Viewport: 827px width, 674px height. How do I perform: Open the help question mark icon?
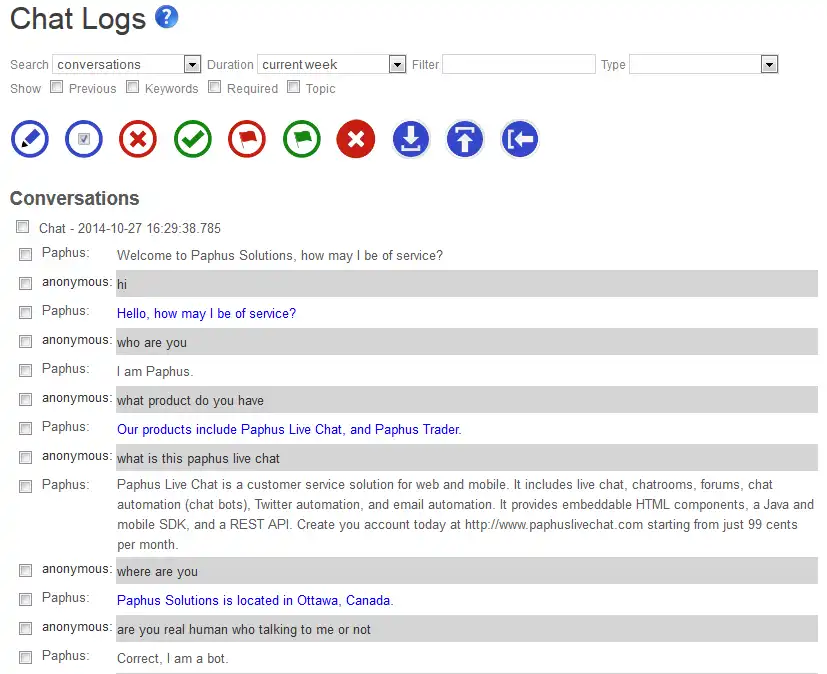click(167, 17)
